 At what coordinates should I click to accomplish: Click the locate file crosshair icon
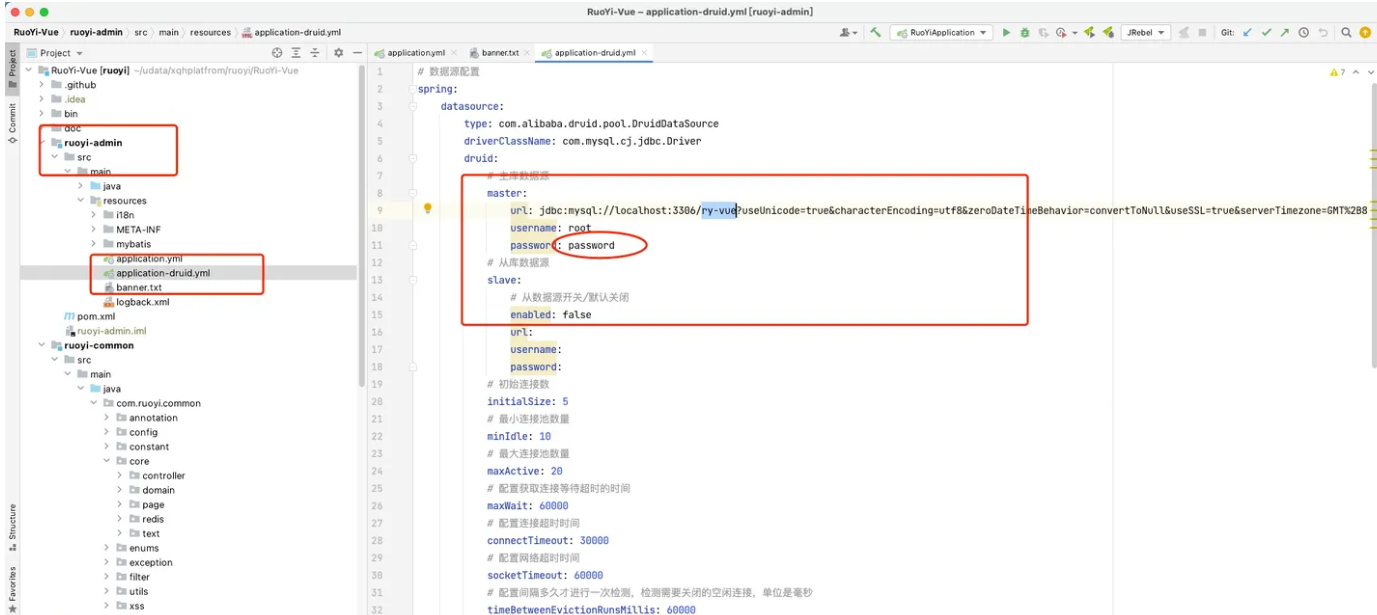[277, 53]
